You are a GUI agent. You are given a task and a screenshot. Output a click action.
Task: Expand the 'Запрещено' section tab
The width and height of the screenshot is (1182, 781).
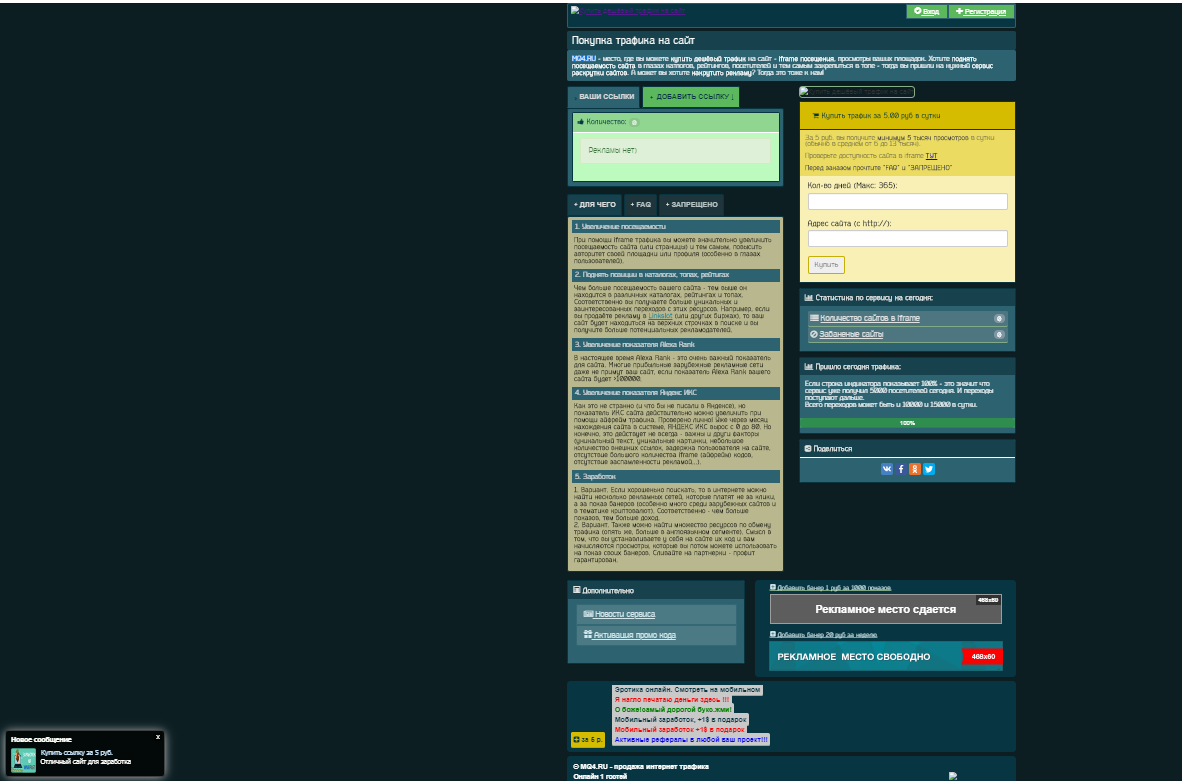pos(691,204)
